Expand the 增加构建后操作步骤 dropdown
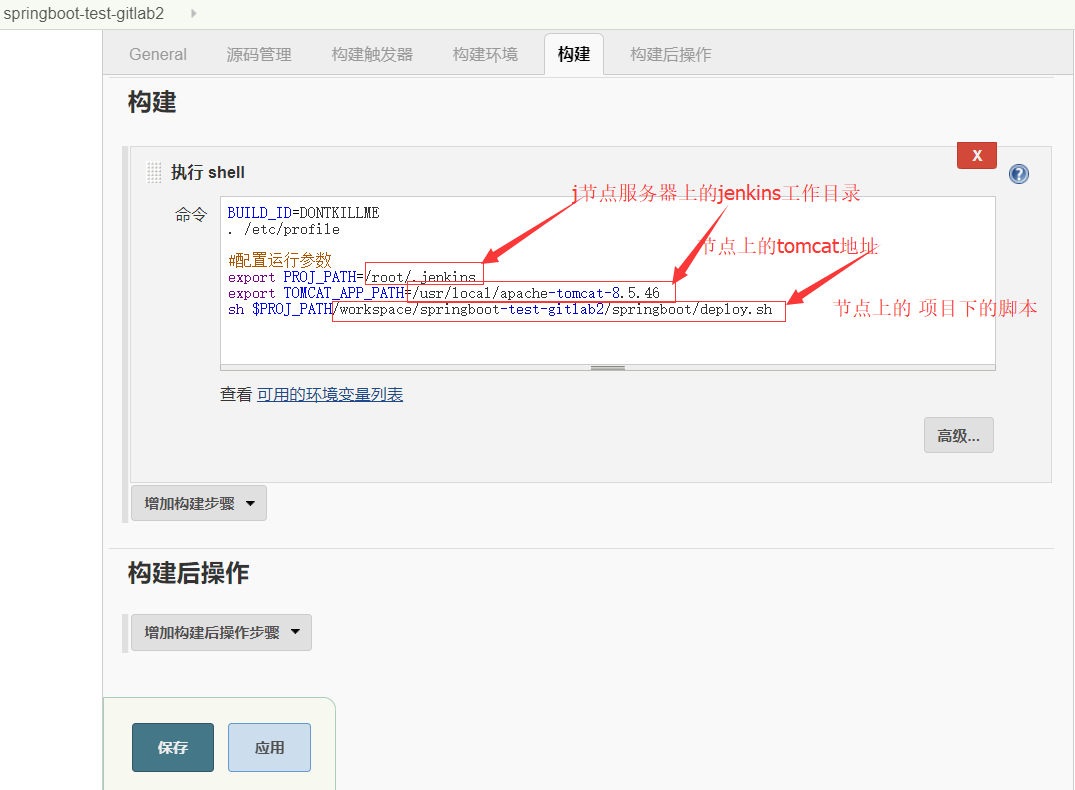 [x=213, y=632]
